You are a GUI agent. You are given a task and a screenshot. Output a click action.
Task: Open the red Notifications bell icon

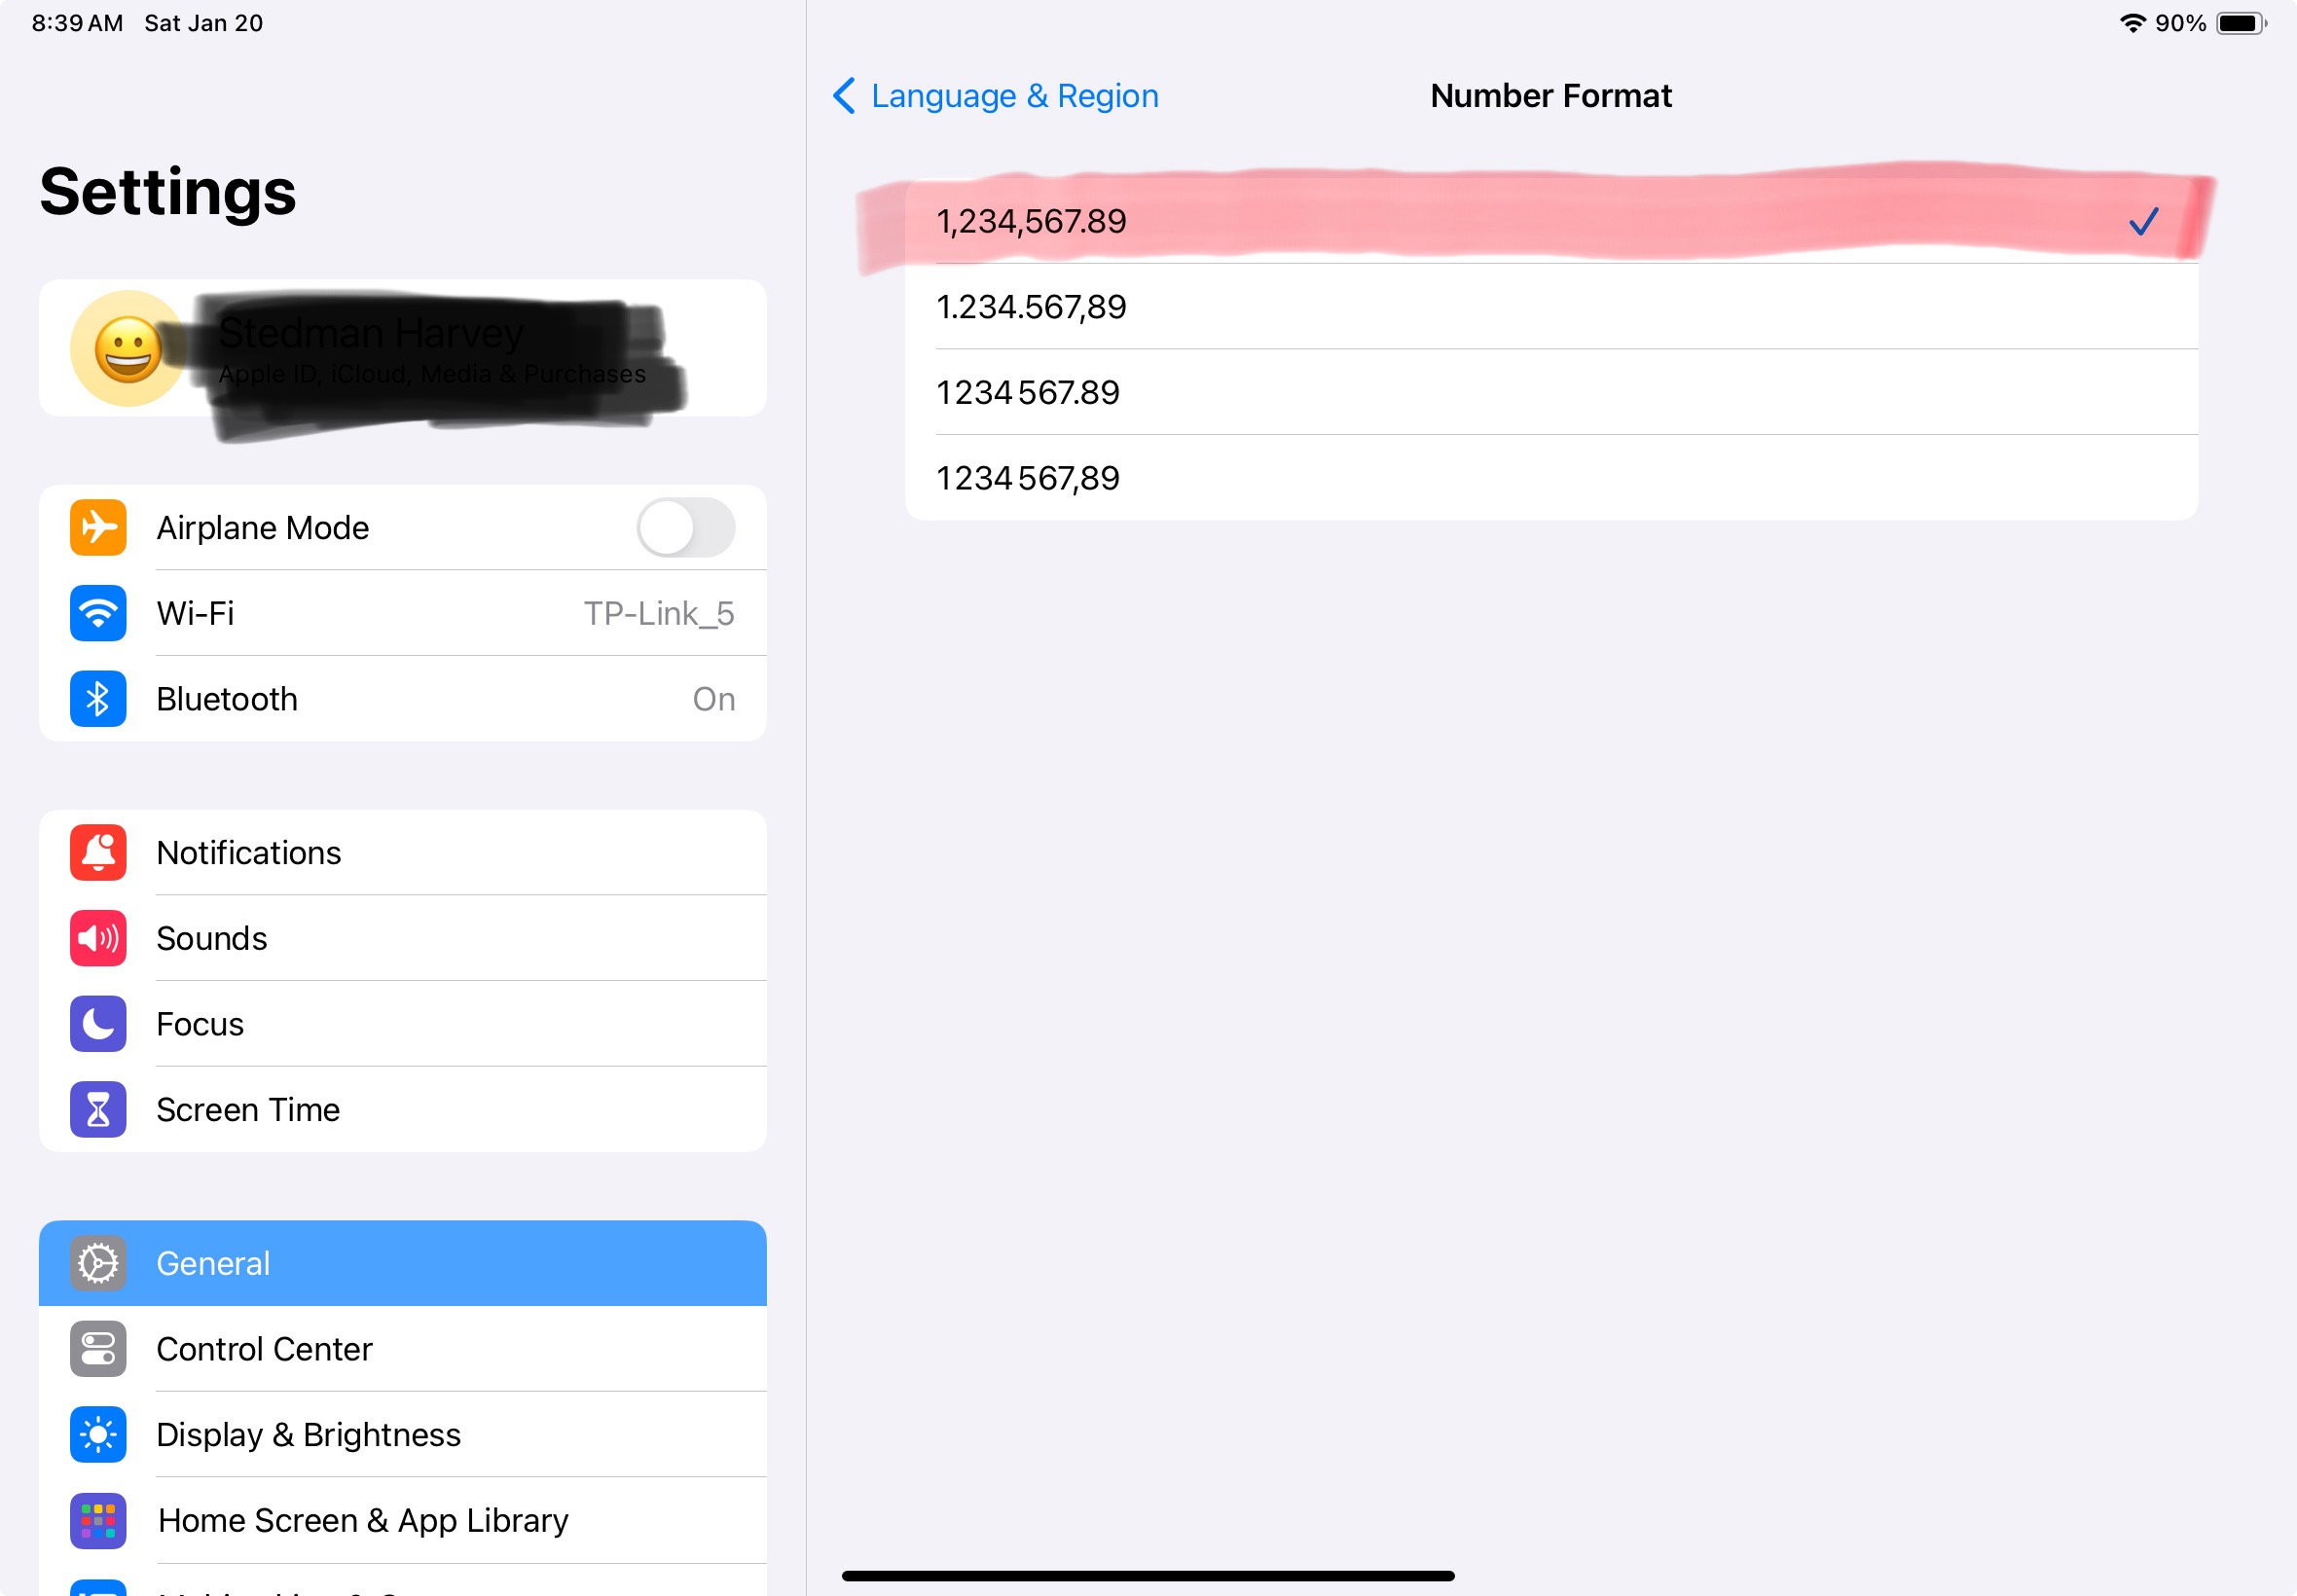pos(98,853)
